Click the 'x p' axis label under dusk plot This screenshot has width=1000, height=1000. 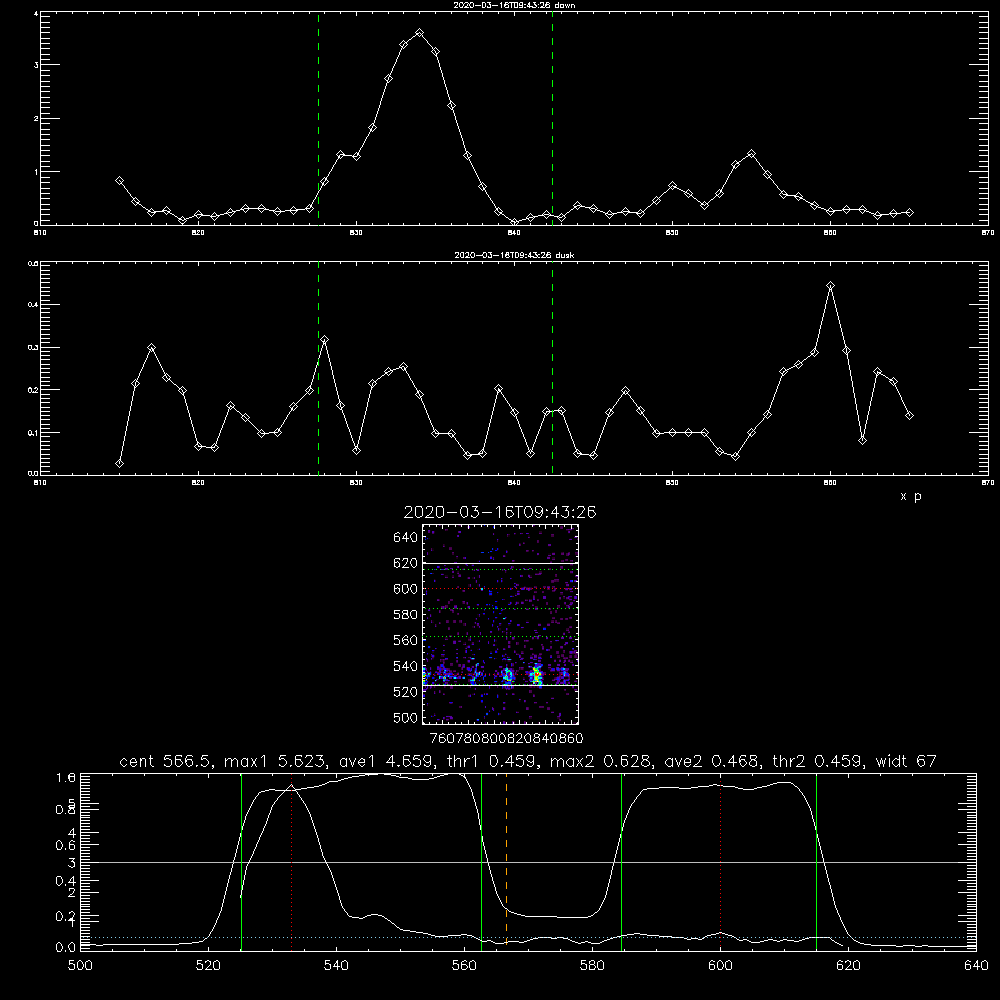tap(911, 496)
